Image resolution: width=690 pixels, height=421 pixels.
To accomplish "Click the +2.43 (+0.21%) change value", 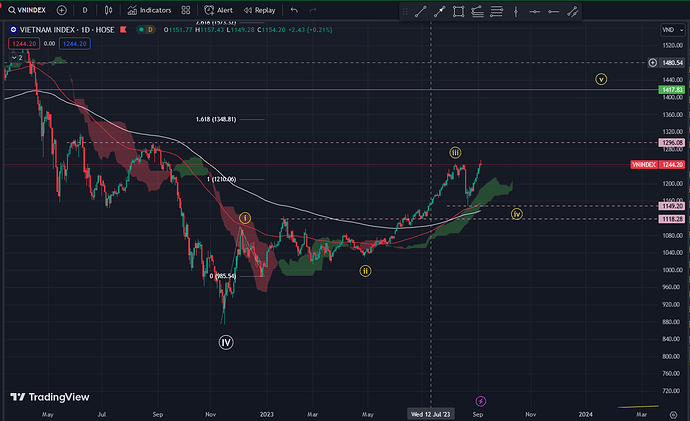I will 310,29.
